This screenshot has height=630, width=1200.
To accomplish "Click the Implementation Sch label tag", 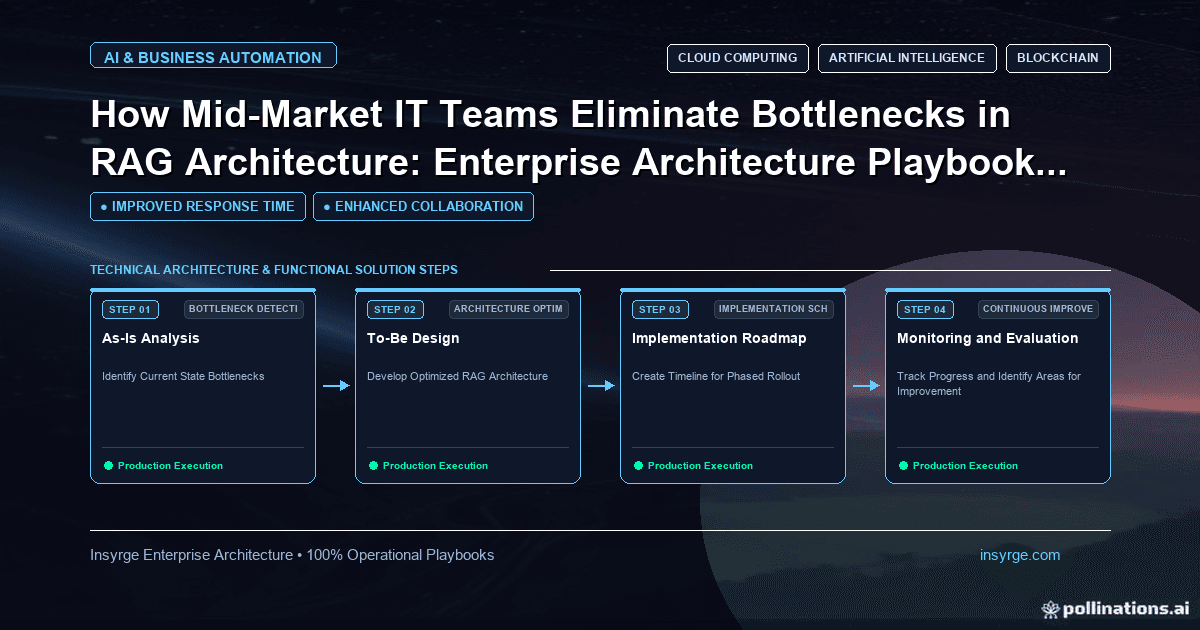I will pyautogui.click(x=774, y=309).
